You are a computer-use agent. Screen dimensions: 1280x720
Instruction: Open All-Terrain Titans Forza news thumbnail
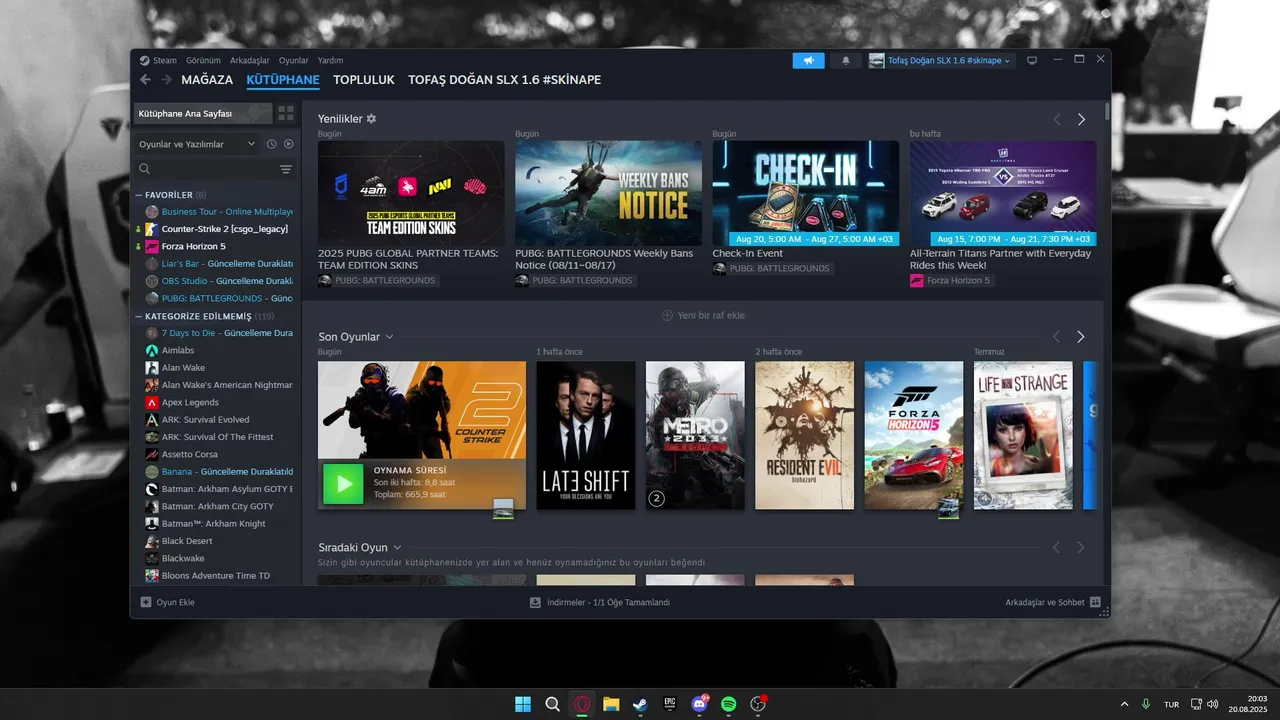tap(1003, 193)
